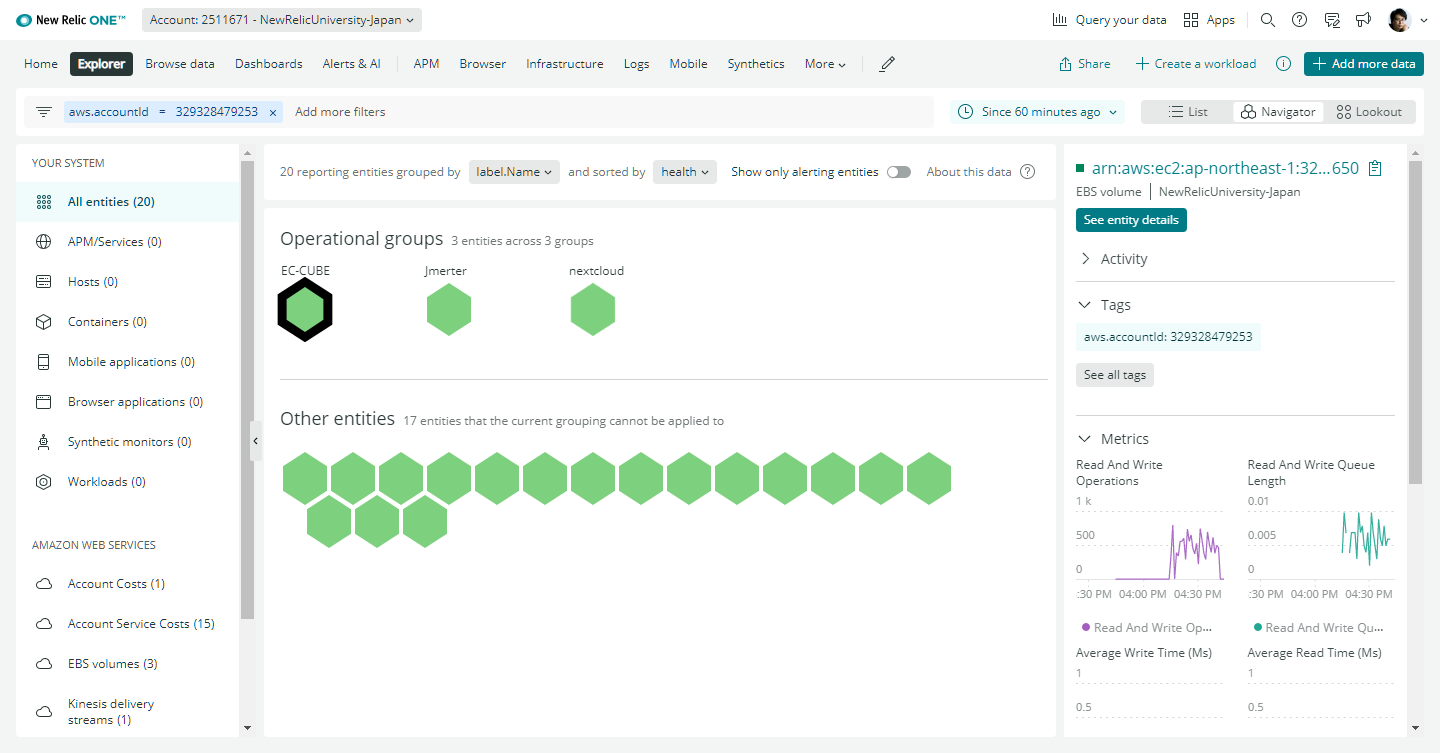The height and width of the screenshot is (753, 1440).
Task: Open the Apps launcher
Action: click(x=1209, y=20)
